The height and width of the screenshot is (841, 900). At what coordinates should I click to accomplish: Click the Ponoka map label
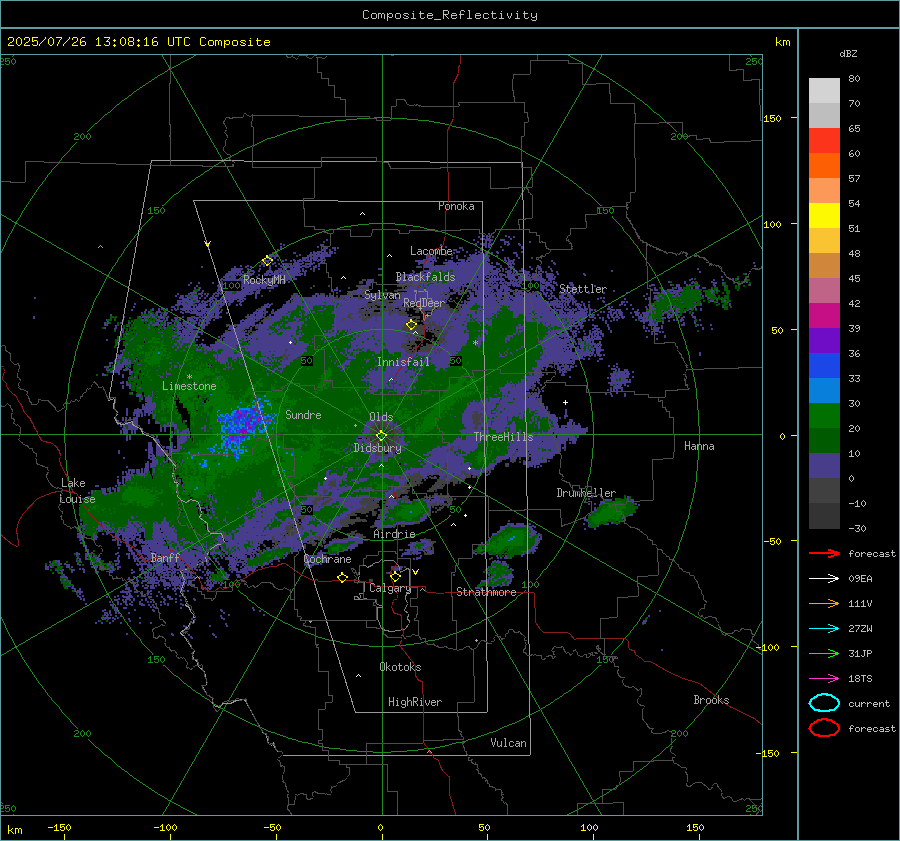(x=456, y=206)
